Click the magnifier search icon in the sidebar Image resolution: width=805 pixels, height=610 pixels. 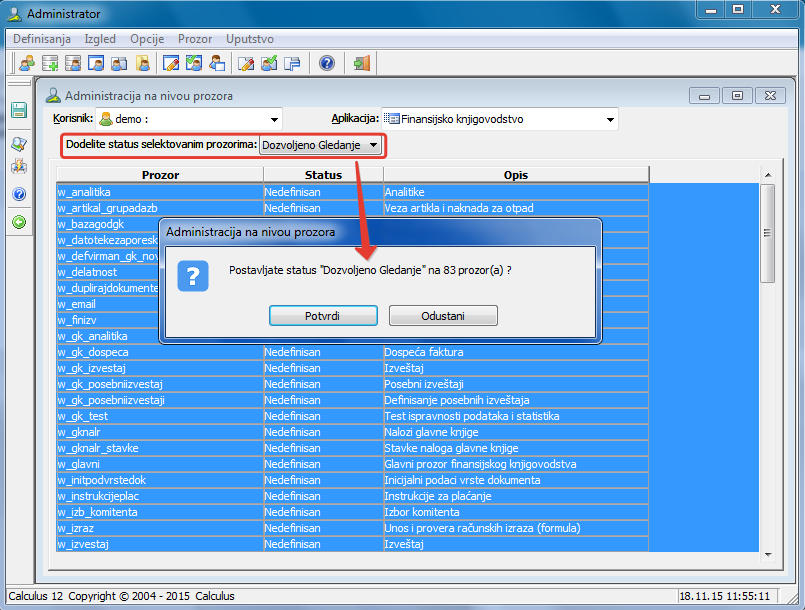(x=19, y=144)
